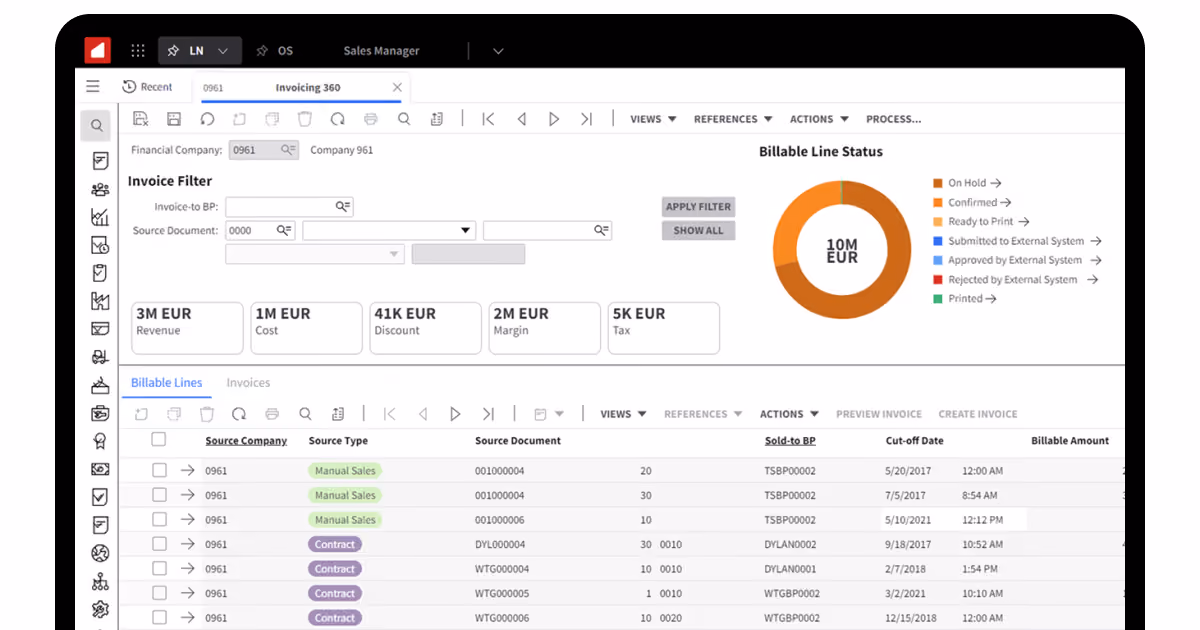
Task: Check row for document WTG000004
Action: point(159,568)
